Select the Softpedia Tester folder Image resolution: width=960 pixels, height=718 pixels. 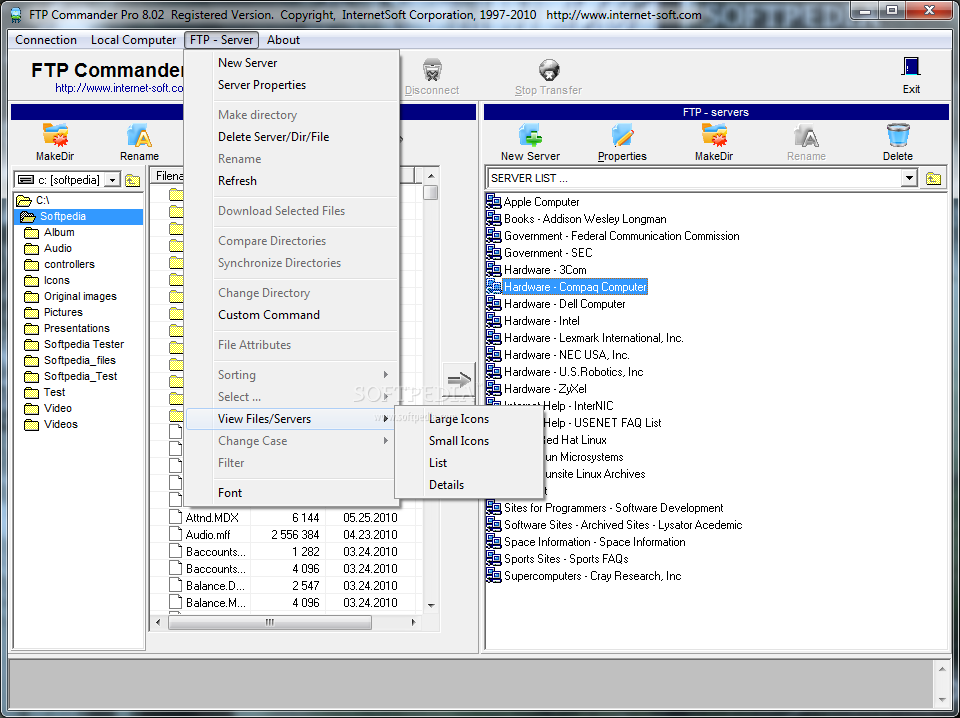(84, 344)
